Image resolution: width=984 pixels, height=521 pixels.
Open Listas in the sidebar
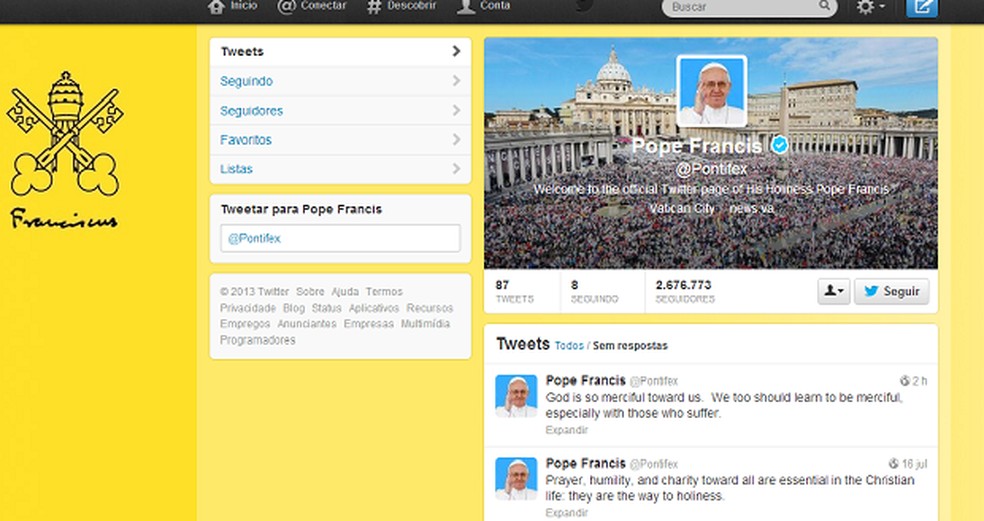340,169
